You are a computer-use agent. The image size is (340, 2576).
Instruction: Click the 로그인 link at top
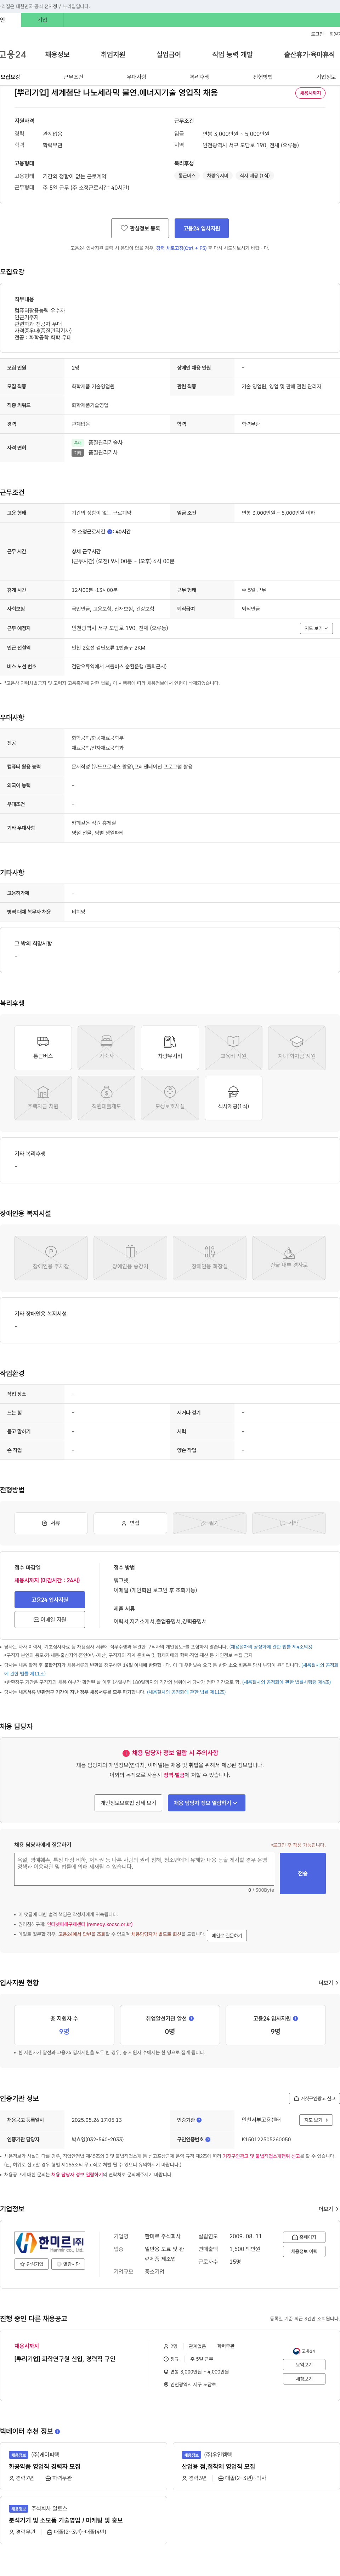(x=317, y=34)
